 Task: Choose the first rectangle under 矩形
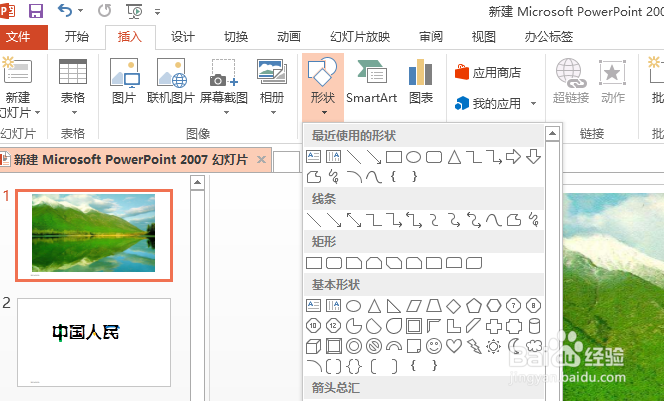click(314, 263)
